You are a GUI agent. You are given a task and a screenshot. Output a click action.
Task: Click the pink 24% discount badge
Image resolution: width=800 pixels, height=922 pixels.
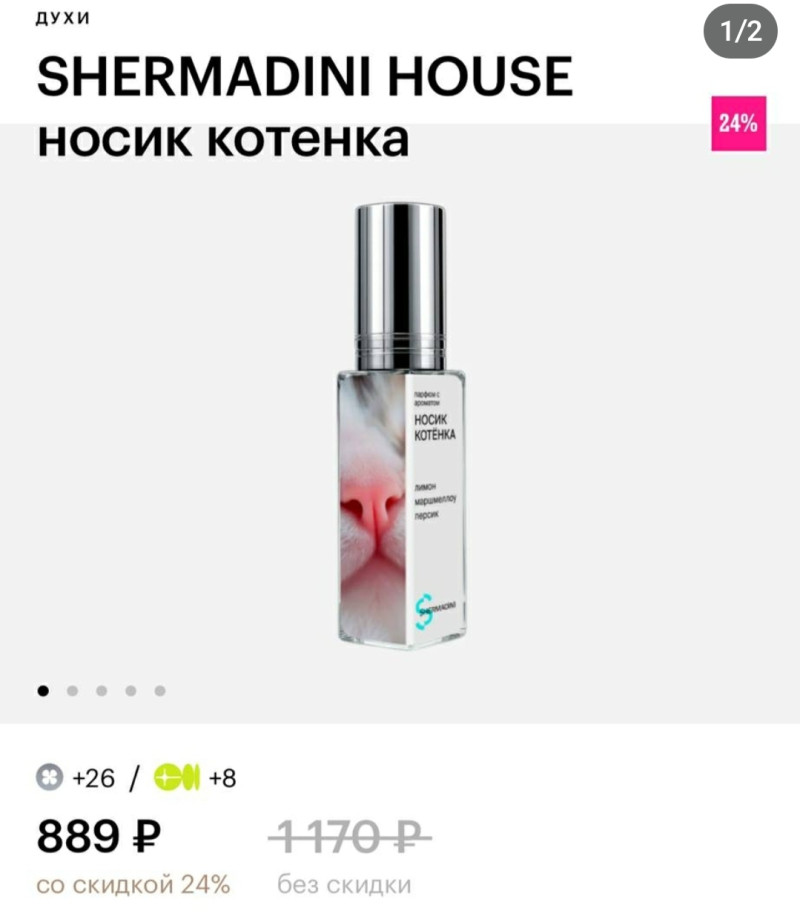pos(738,123)
